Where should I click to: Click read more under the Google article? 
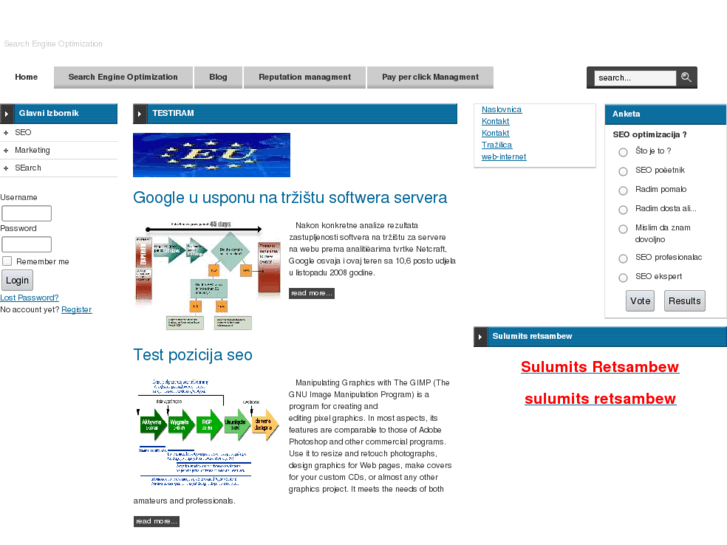[x=312, y=293]
